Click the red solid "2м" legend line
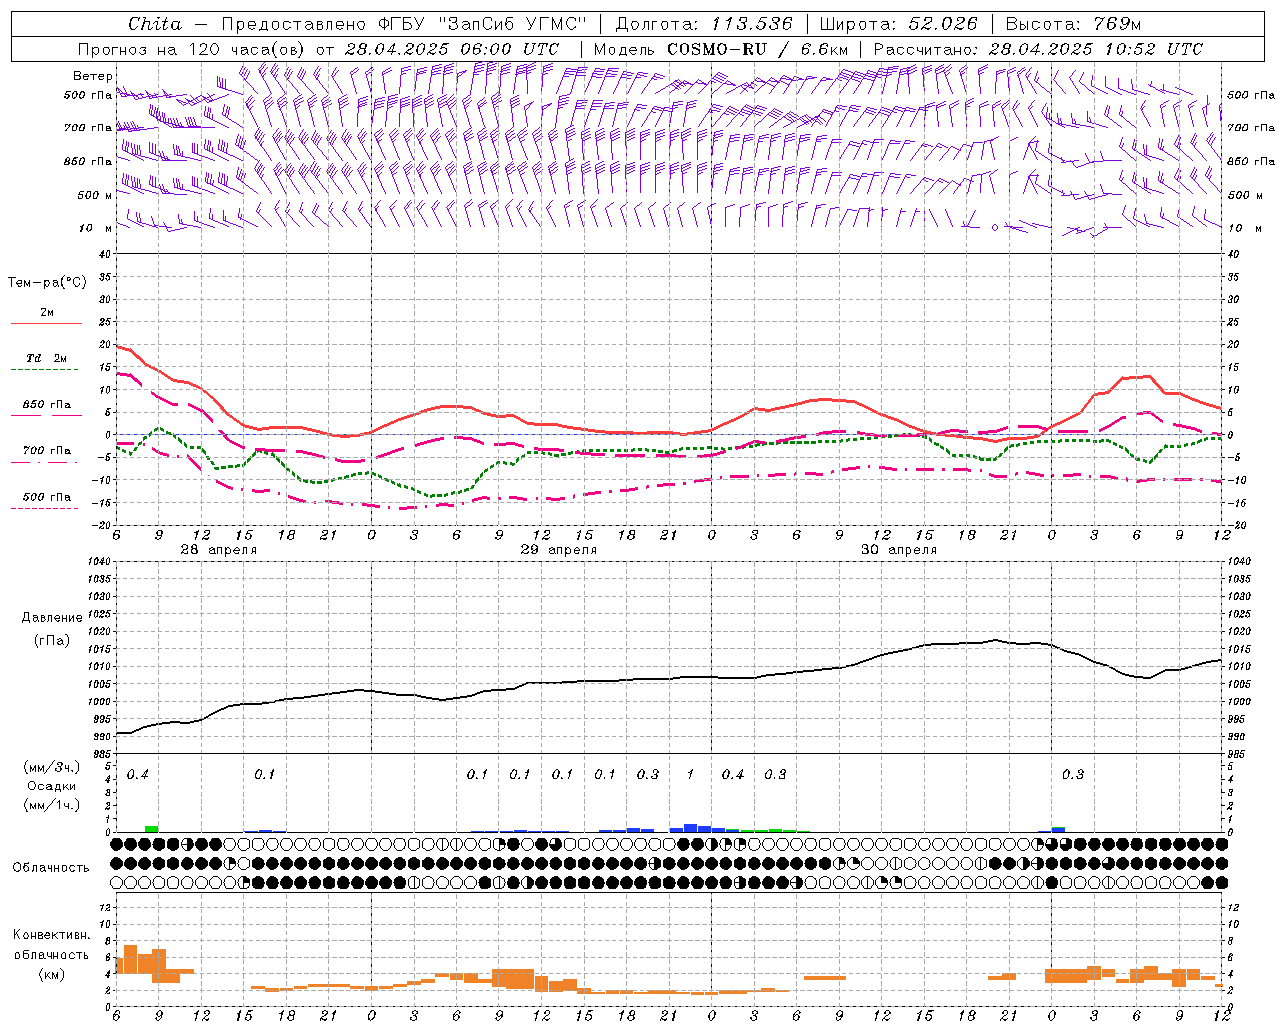The image size is (1280, 1024). pyautogui.click(x=47, y=323)
